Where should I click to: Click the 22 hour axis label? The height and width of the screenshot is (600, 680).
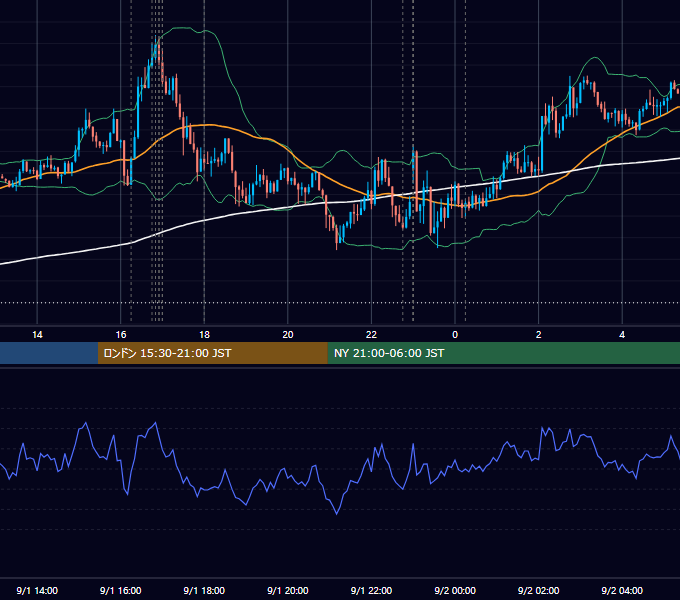[371, 335]
